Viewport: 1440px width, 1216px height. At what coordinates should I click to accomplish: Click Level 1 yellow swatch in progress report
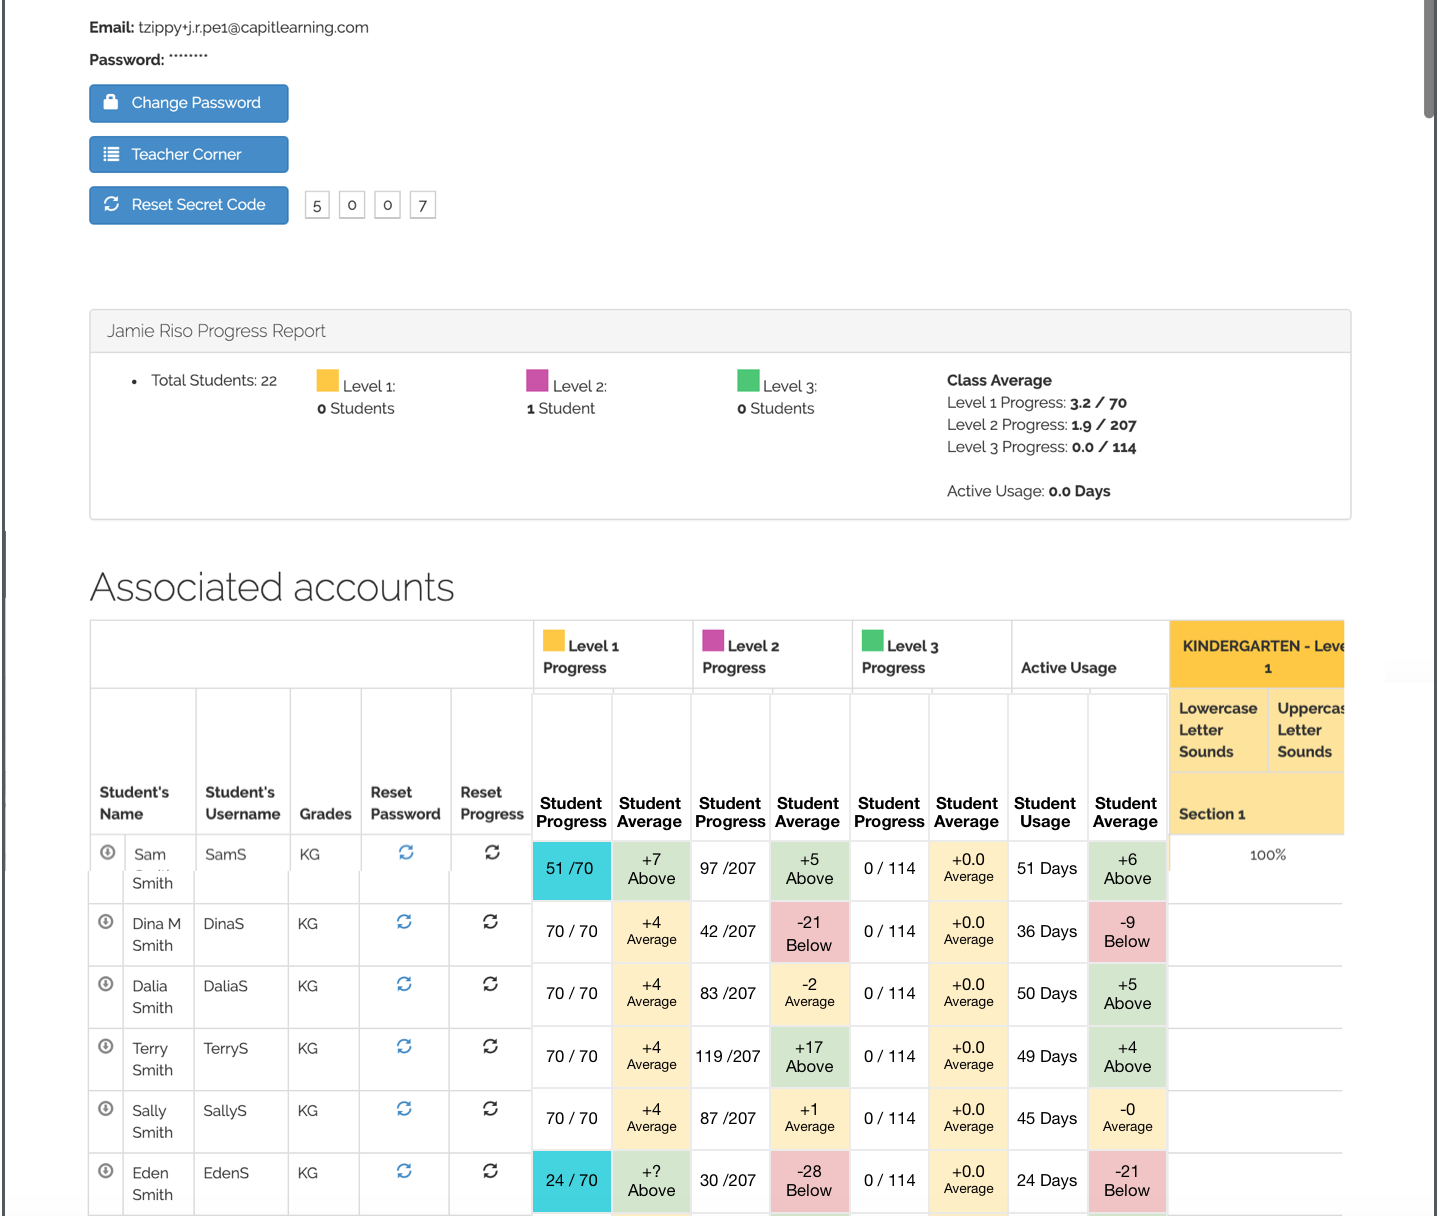(x=327, y=380)
